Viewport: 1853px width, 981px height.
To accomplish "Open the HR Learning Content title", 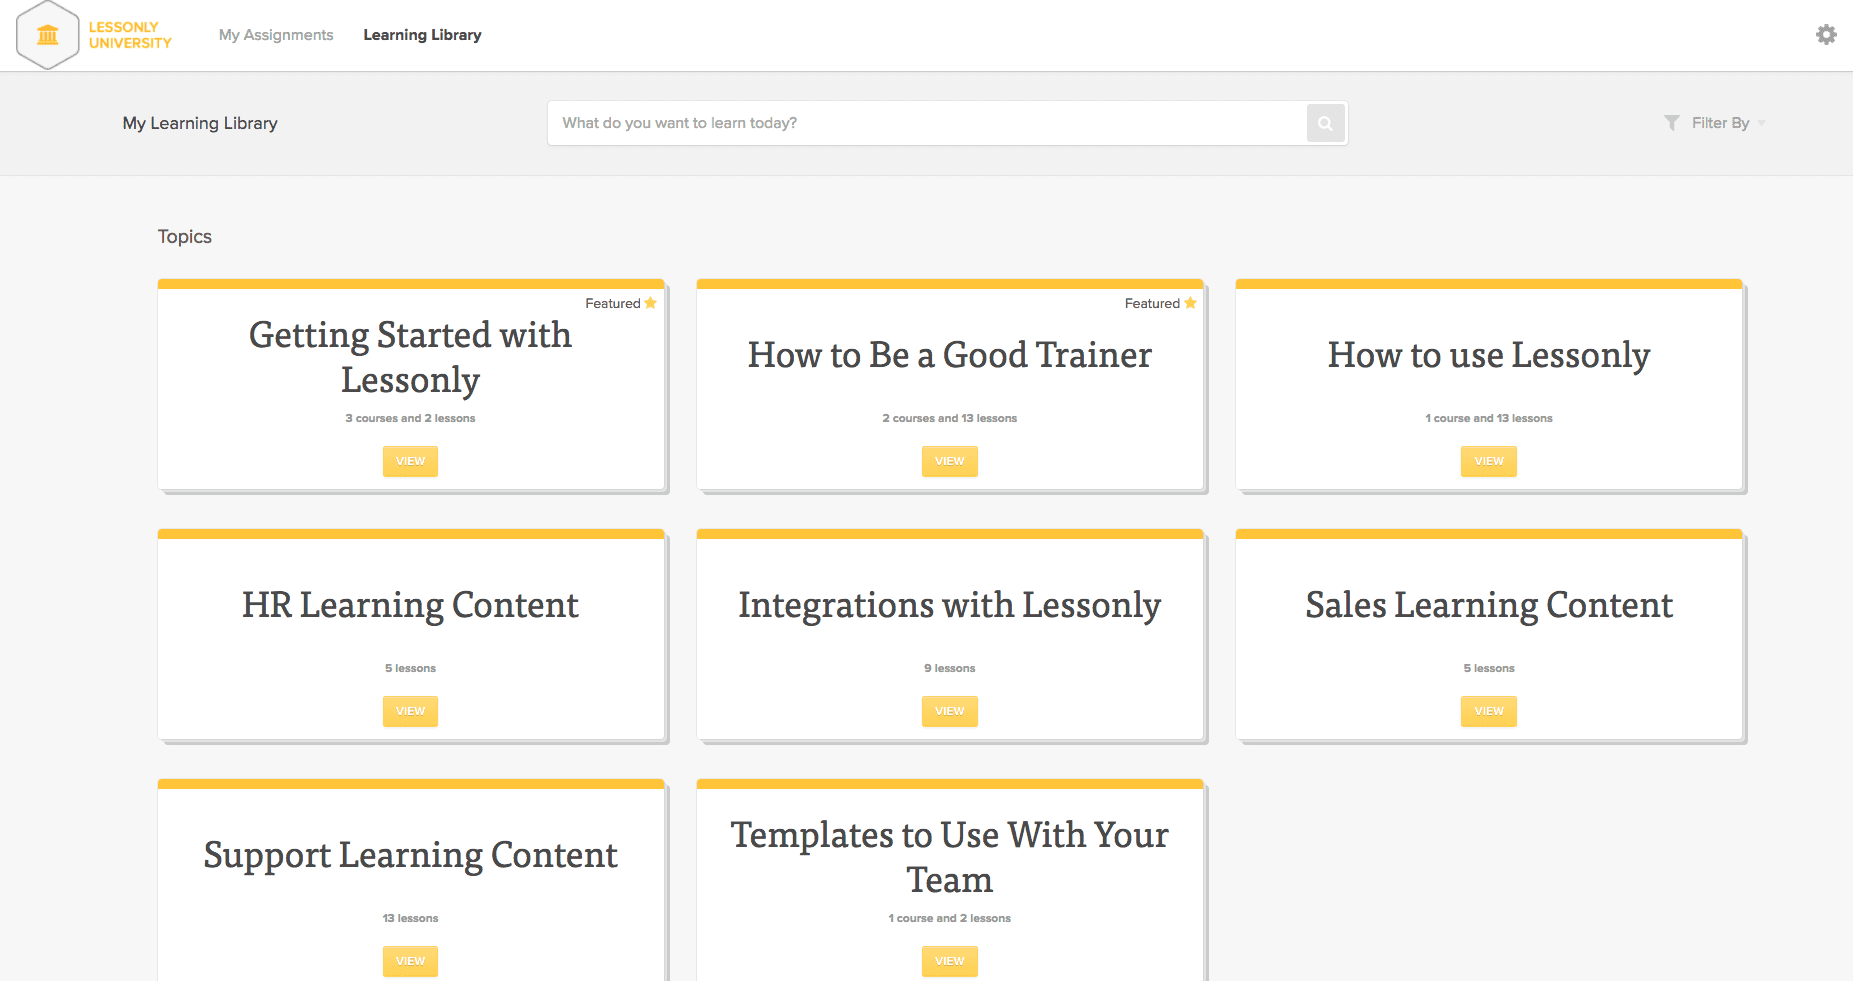I will click(x=410, y=606).
